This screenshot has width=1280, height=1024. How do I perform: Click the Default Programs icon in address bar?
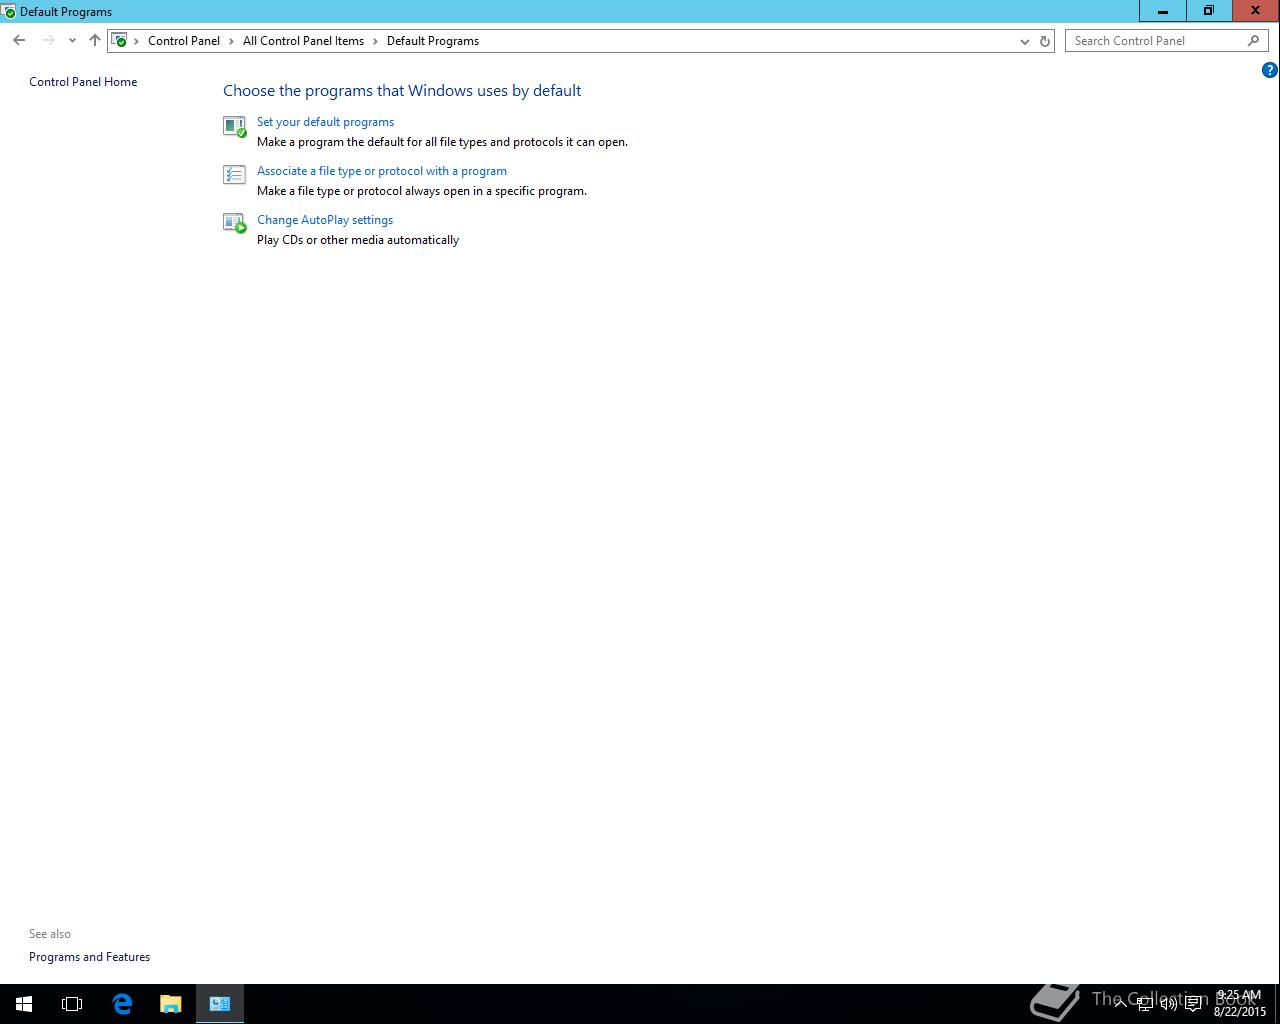[120, 41]
